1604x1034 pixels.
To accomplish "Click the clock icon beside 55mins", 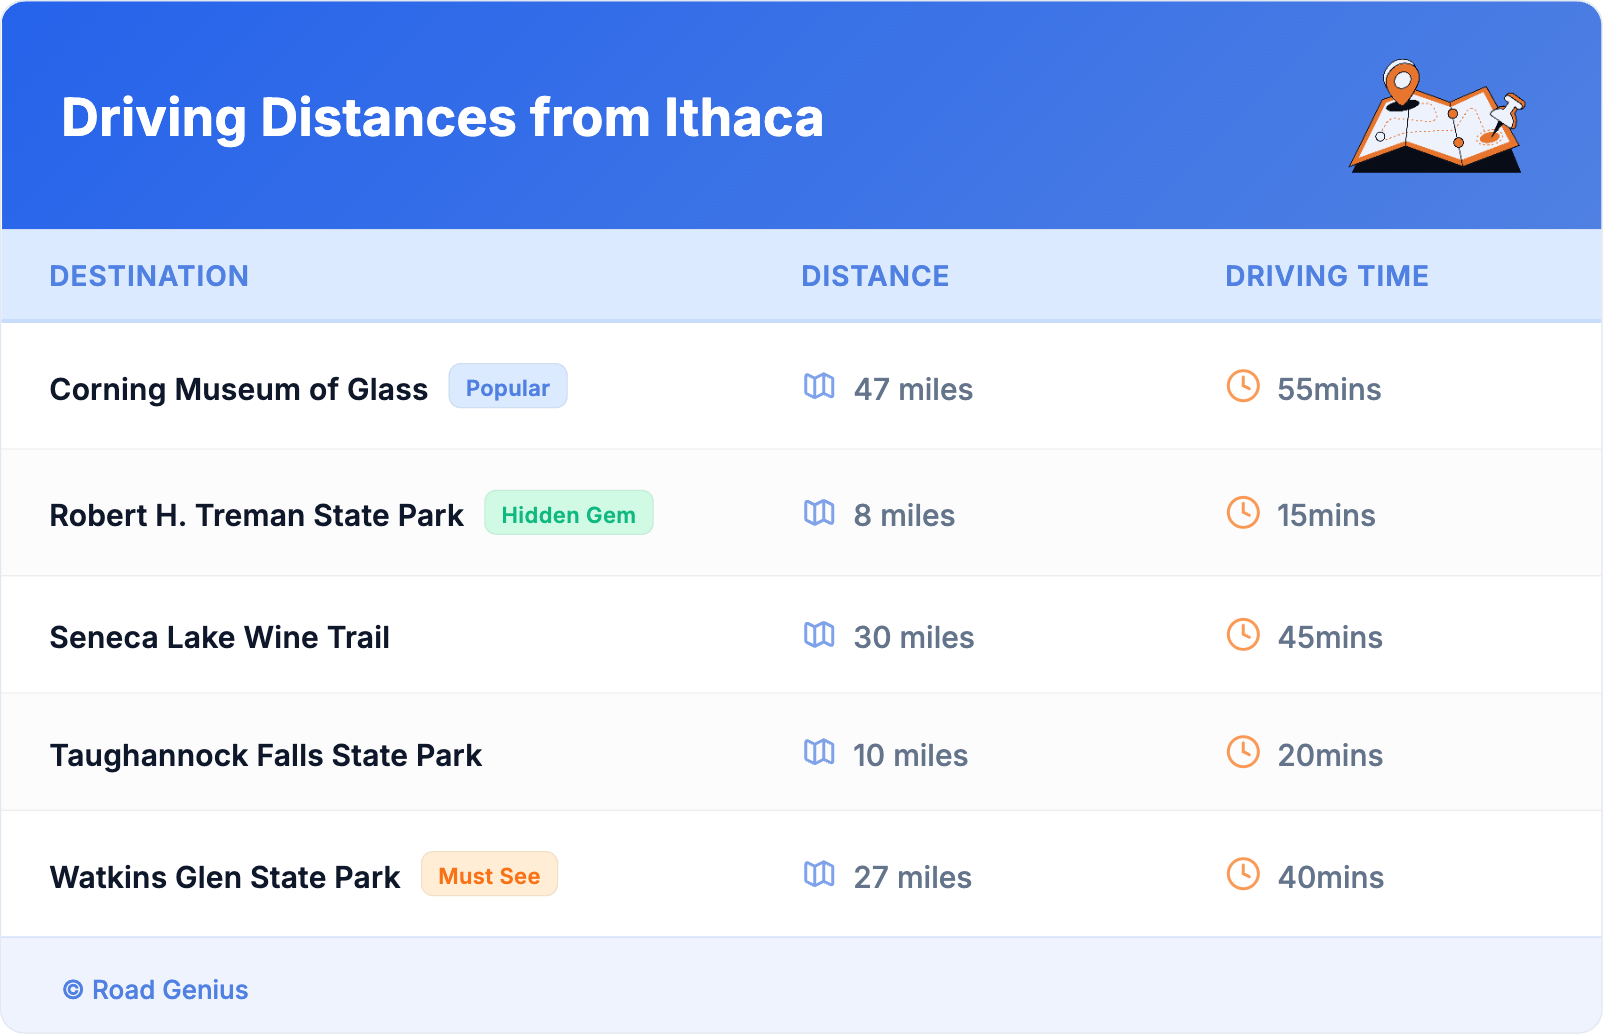I will [x=1243, y=386].
